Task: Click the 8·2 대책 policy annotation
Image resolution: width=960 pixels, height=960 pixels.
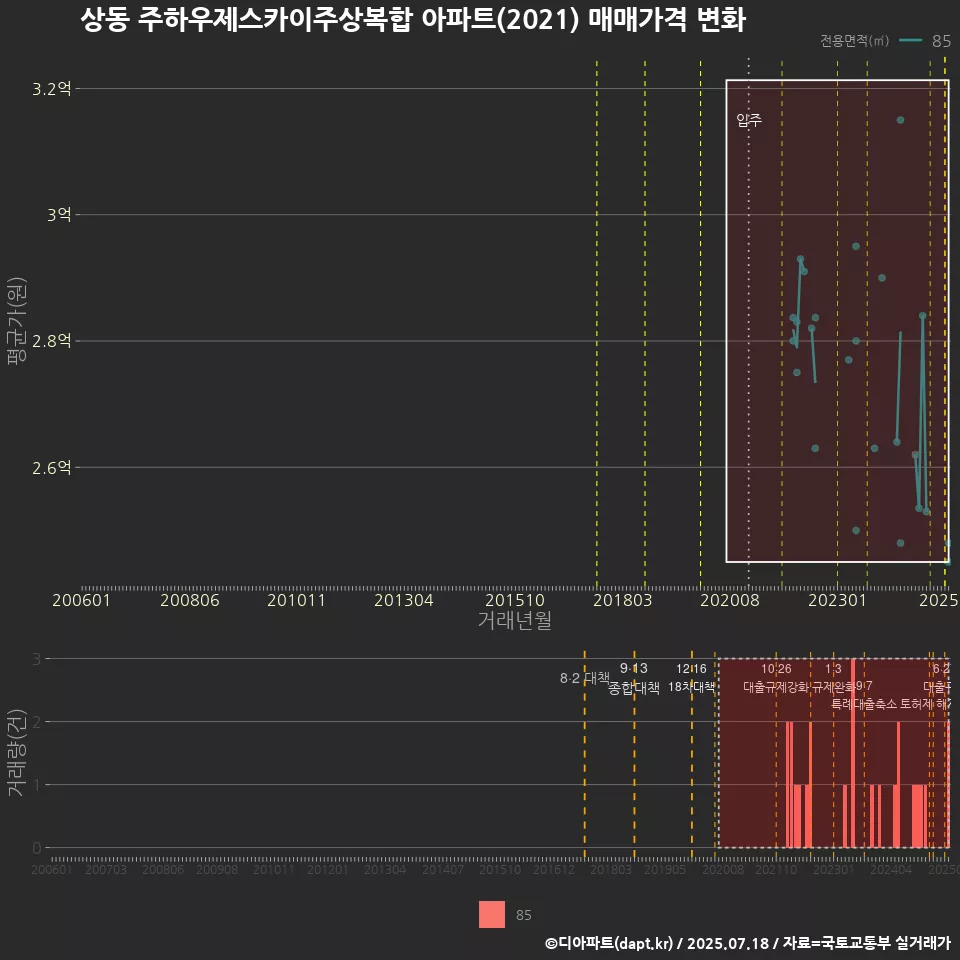Action: point(585,678)
